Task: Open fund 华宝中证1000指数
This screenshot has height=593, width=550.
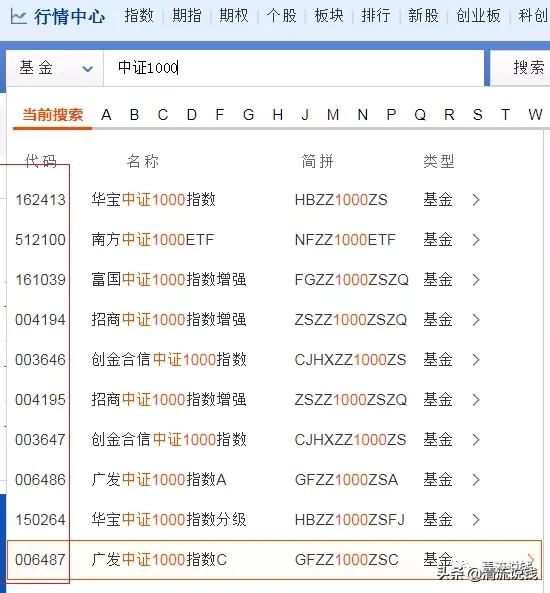Action: tap(154, 200)
